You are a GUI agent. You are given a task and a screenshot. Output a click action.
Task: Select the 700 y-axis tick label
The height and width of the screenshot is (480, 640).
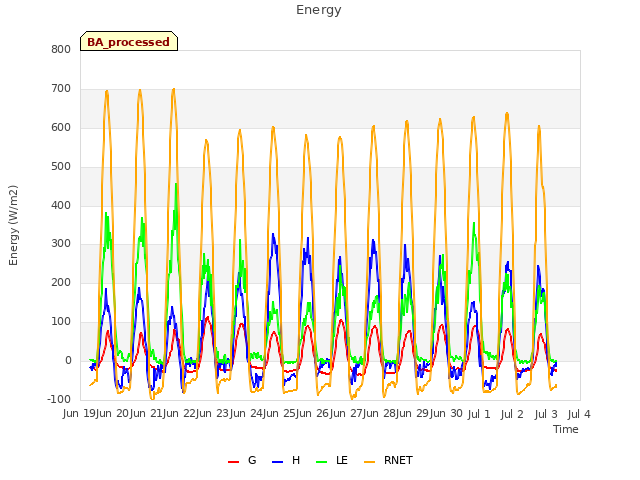point(61,88)
